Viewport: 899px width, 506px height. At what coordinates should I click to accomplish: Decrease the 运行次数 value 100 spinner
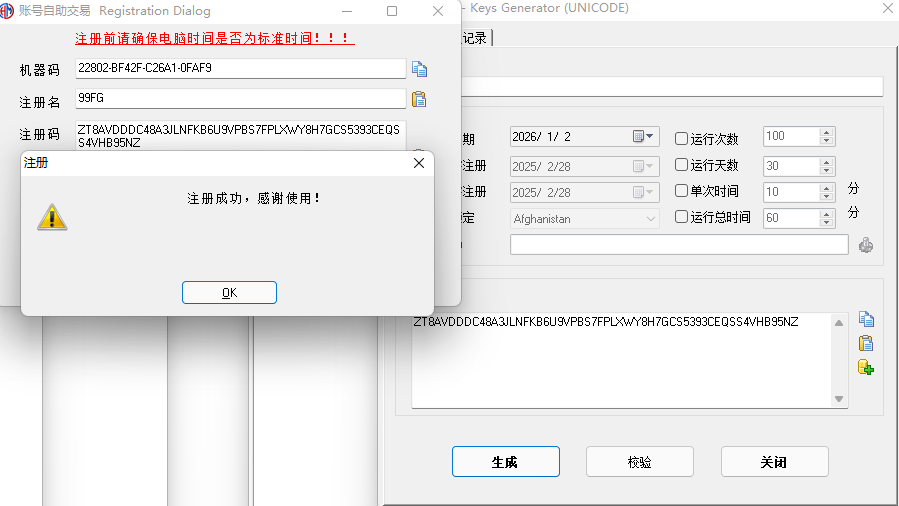pos(826,140)
